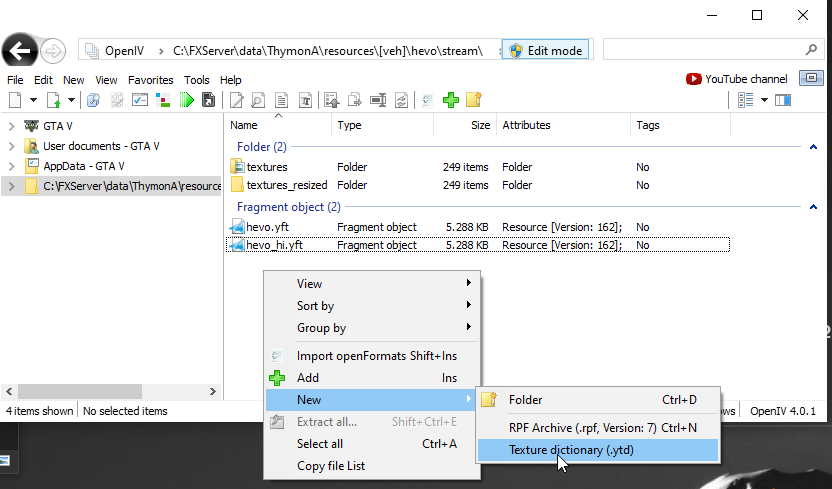Open the new-file toolbar dropdown arrow
Image resolution: width=832 pixels, height=489 pixels.
point(33,100)
